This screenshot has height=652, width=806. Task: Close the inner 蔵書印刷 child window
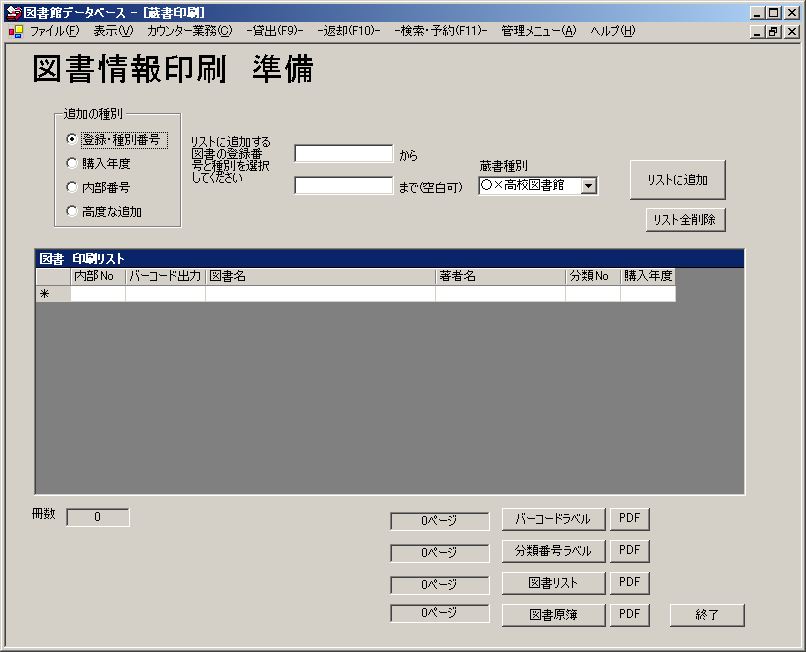(792, 32)
